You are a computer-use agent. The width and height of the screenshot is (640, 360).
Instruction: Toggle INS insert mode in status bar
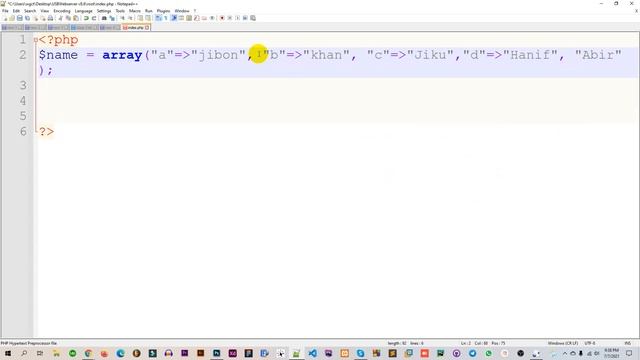[627, 343]
